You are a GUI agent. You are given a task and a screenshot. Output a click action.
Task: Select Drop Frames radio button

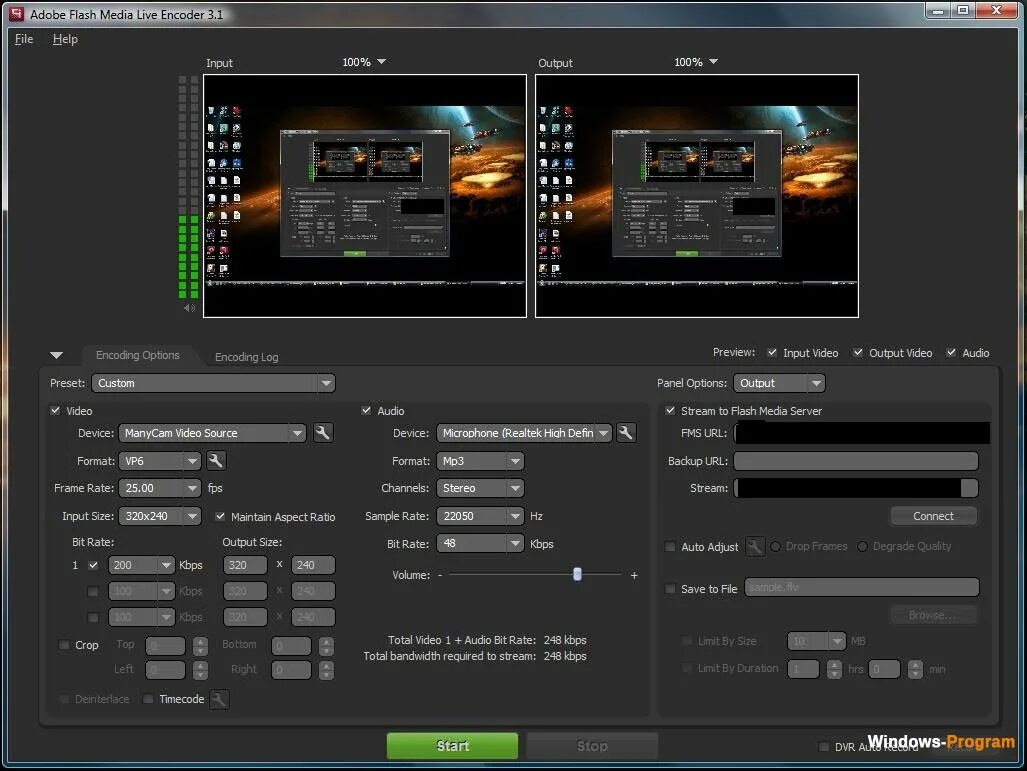775,546
